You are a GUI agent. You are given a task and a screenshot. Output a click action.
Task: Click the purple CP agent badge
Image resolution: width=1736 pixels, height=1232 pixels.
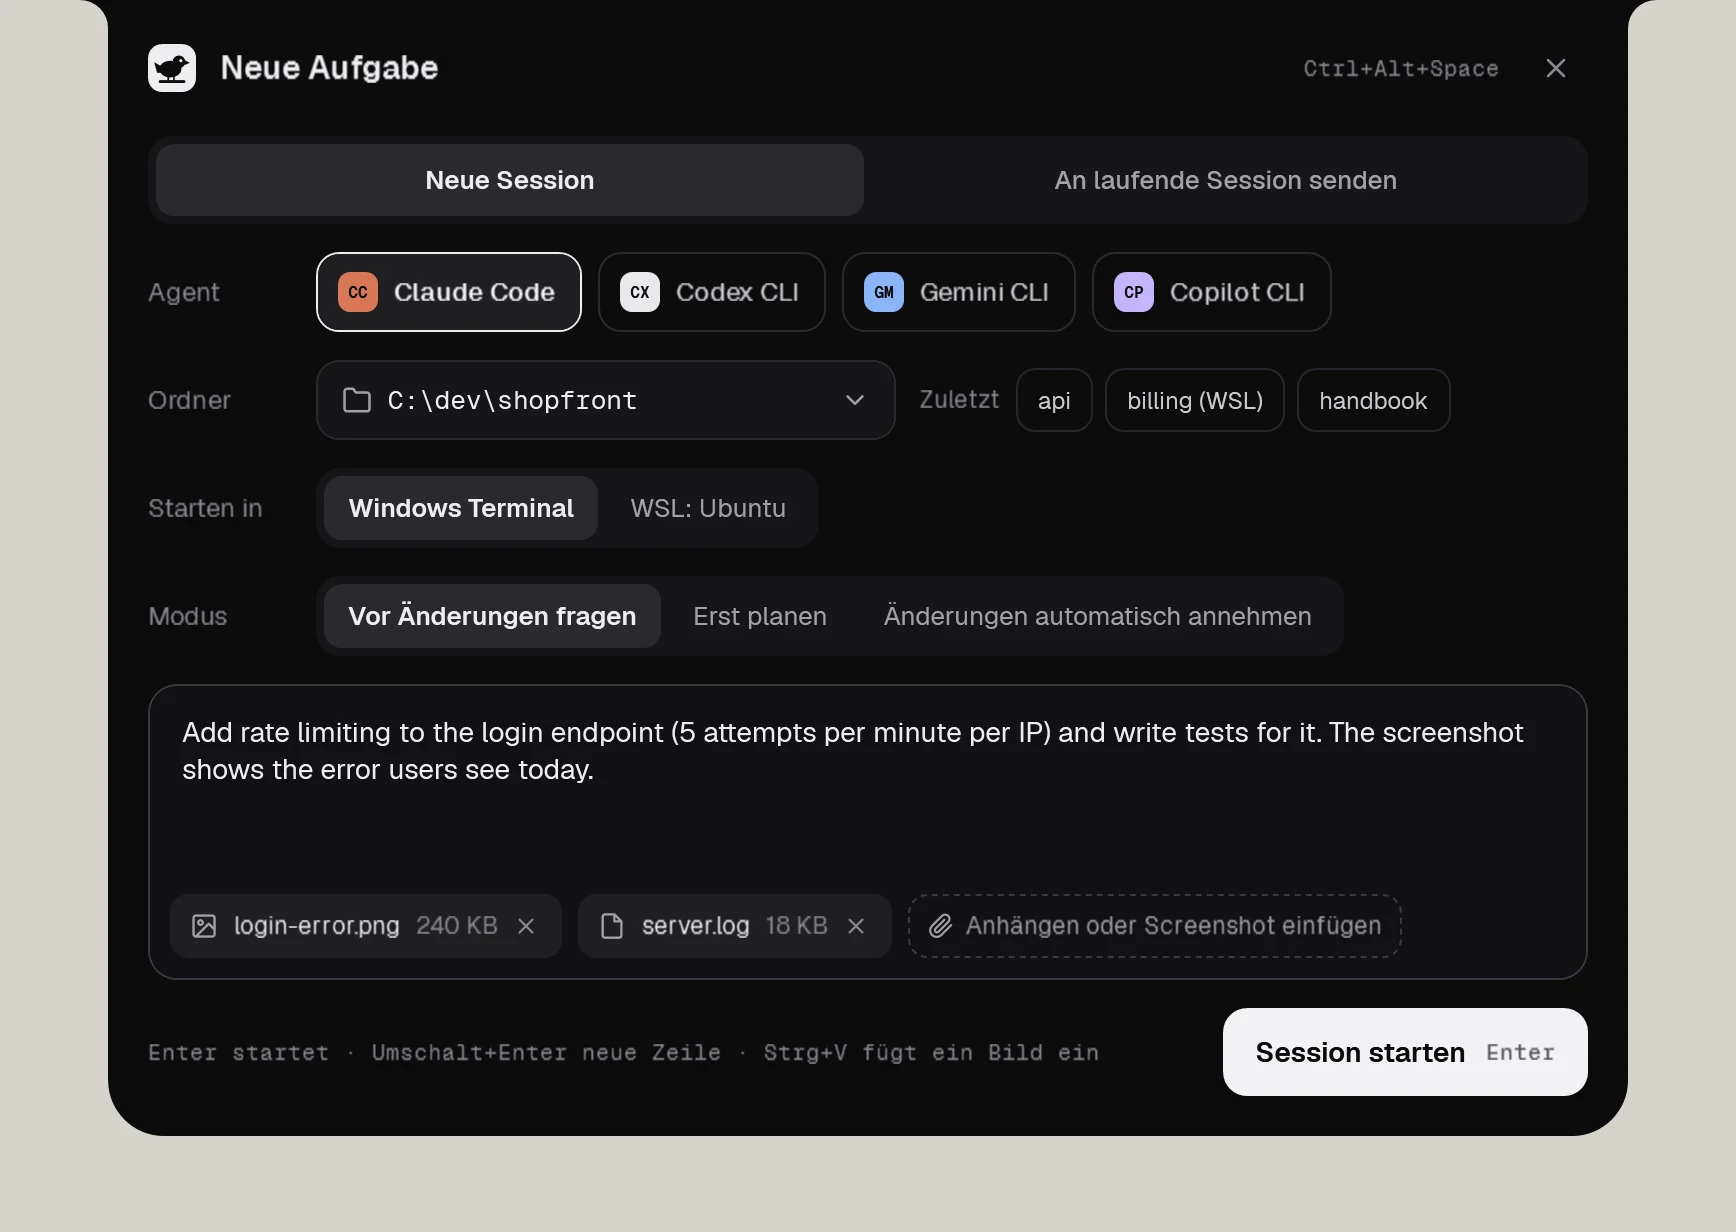1134,292
